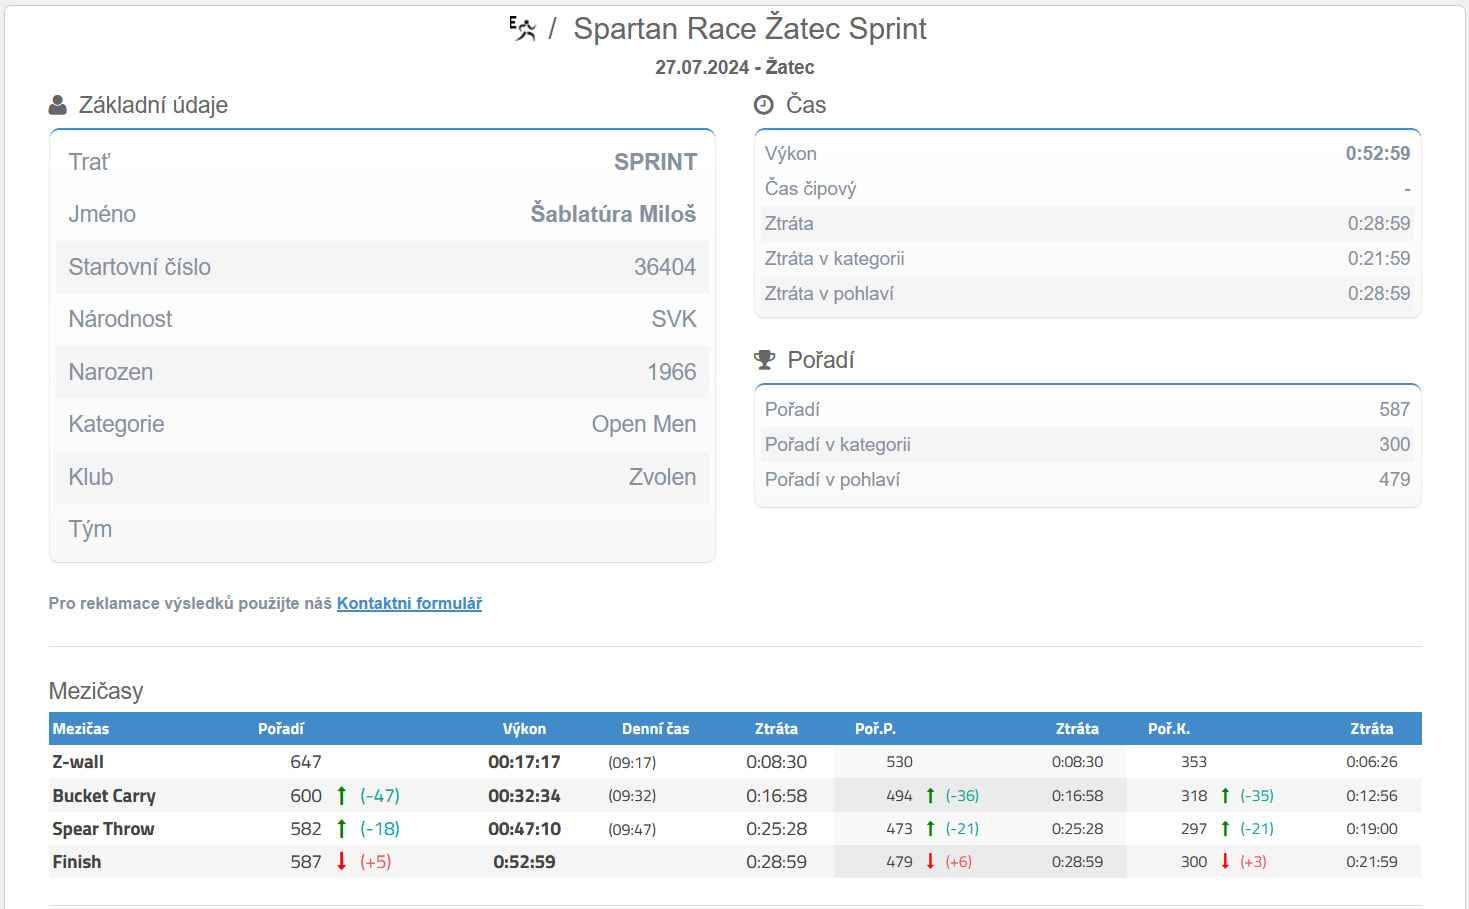Click the Mezičas column header
The height and width of the screenshot is (909, 1469).
point(81,729)
